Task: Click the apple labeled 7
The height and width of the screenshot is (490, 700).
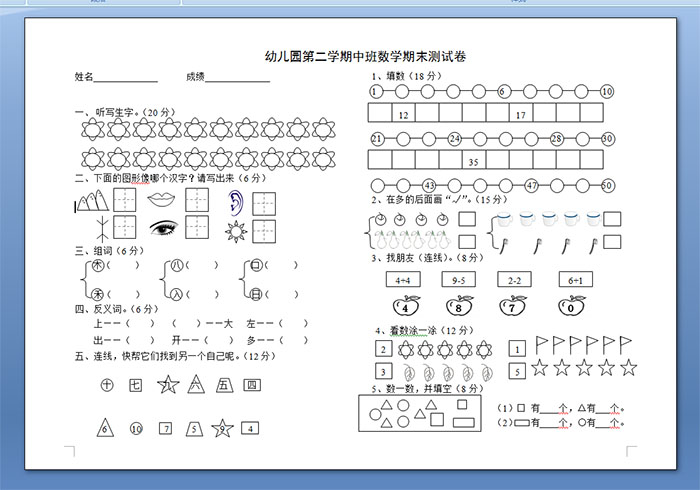Action: [513, 306]
